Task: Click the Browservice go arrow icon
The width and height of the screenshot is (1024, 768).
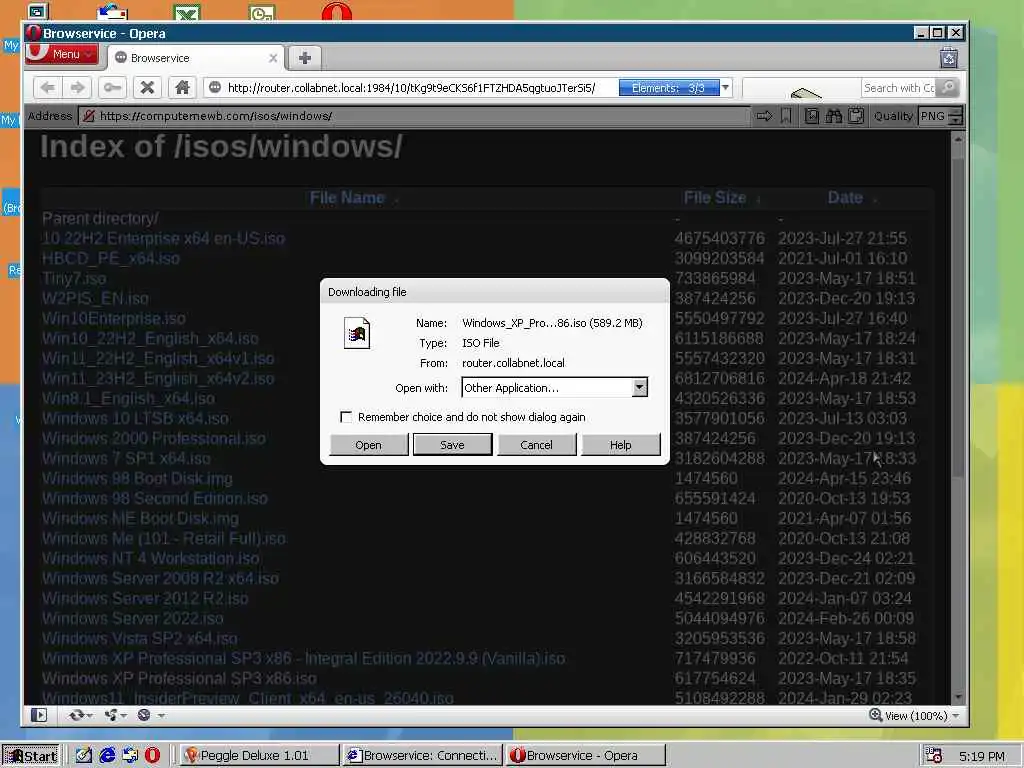Action: (x=764, y=116)
